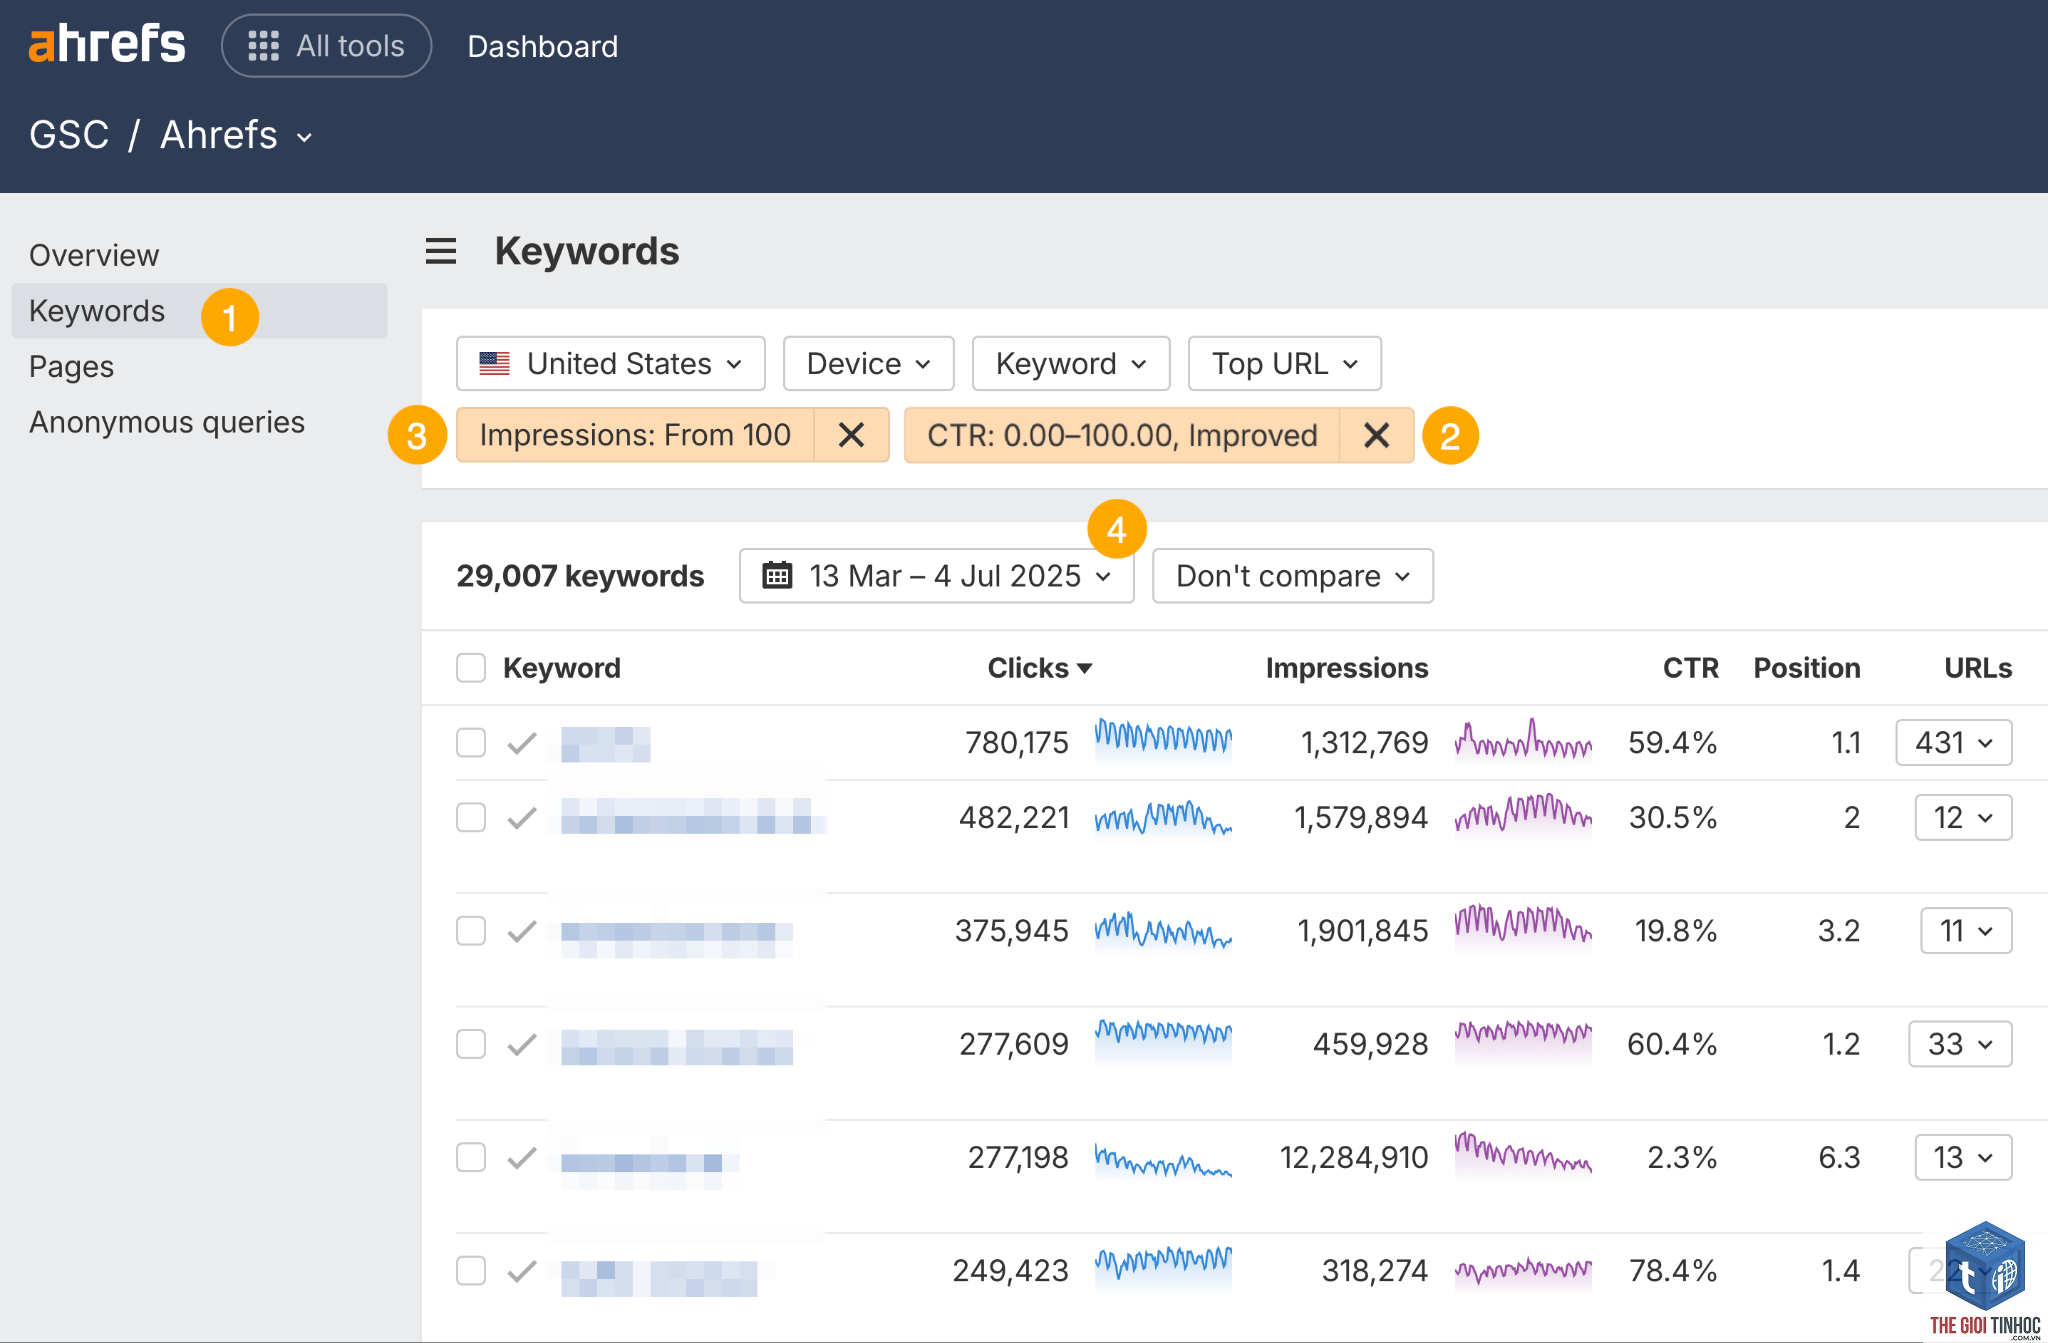Image resolution: width=2048 pixels, height=1343 pixels.
Task: Open impressions sparkline for 1,901,845 row
Action: (x=1523, y=928)
